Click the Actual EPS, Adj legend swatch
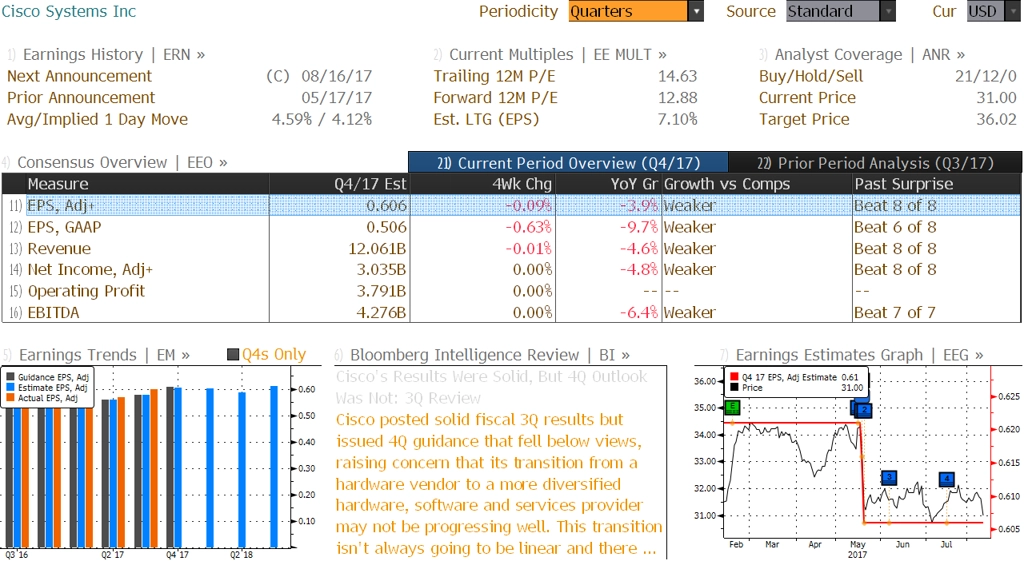 (x=10, y=398)
